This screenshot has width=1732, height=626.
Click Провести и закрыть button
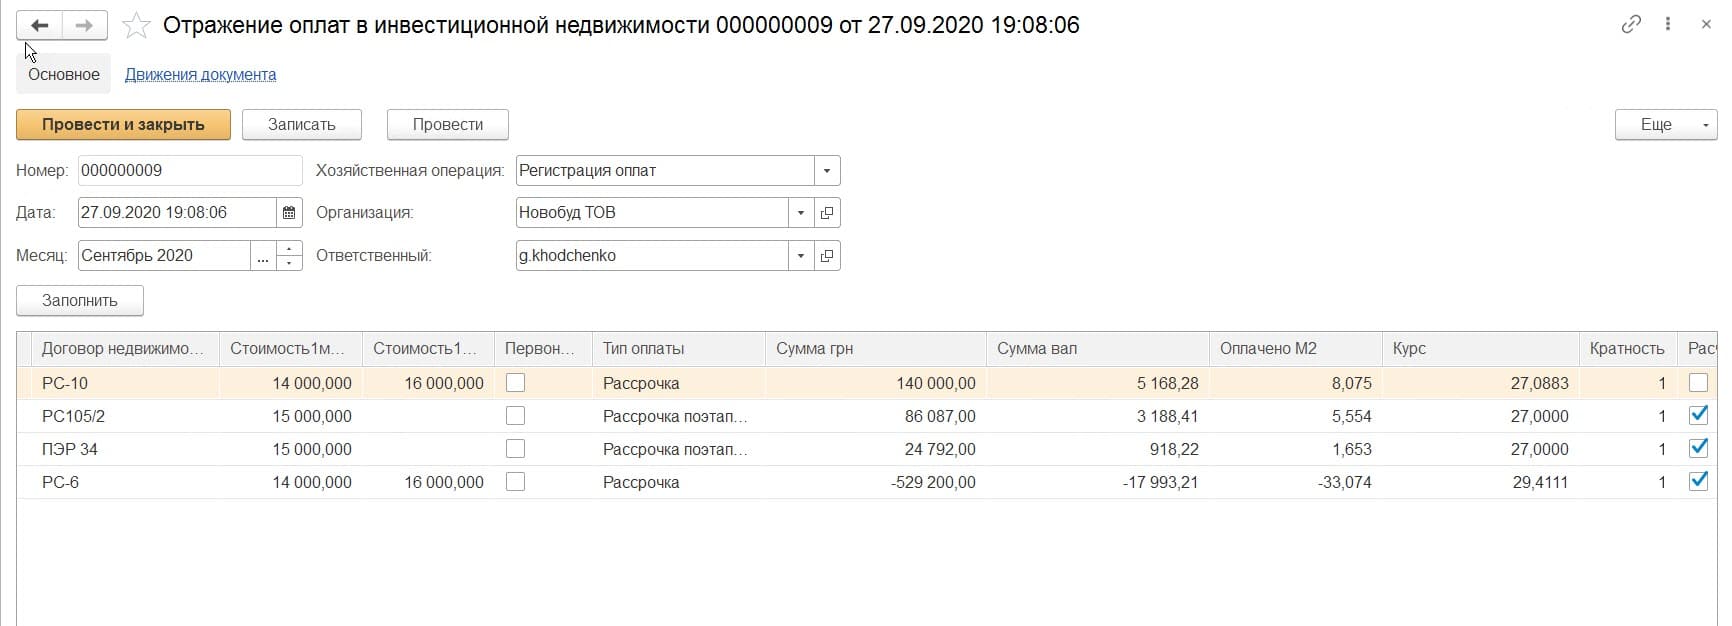(x=123, y=125)
